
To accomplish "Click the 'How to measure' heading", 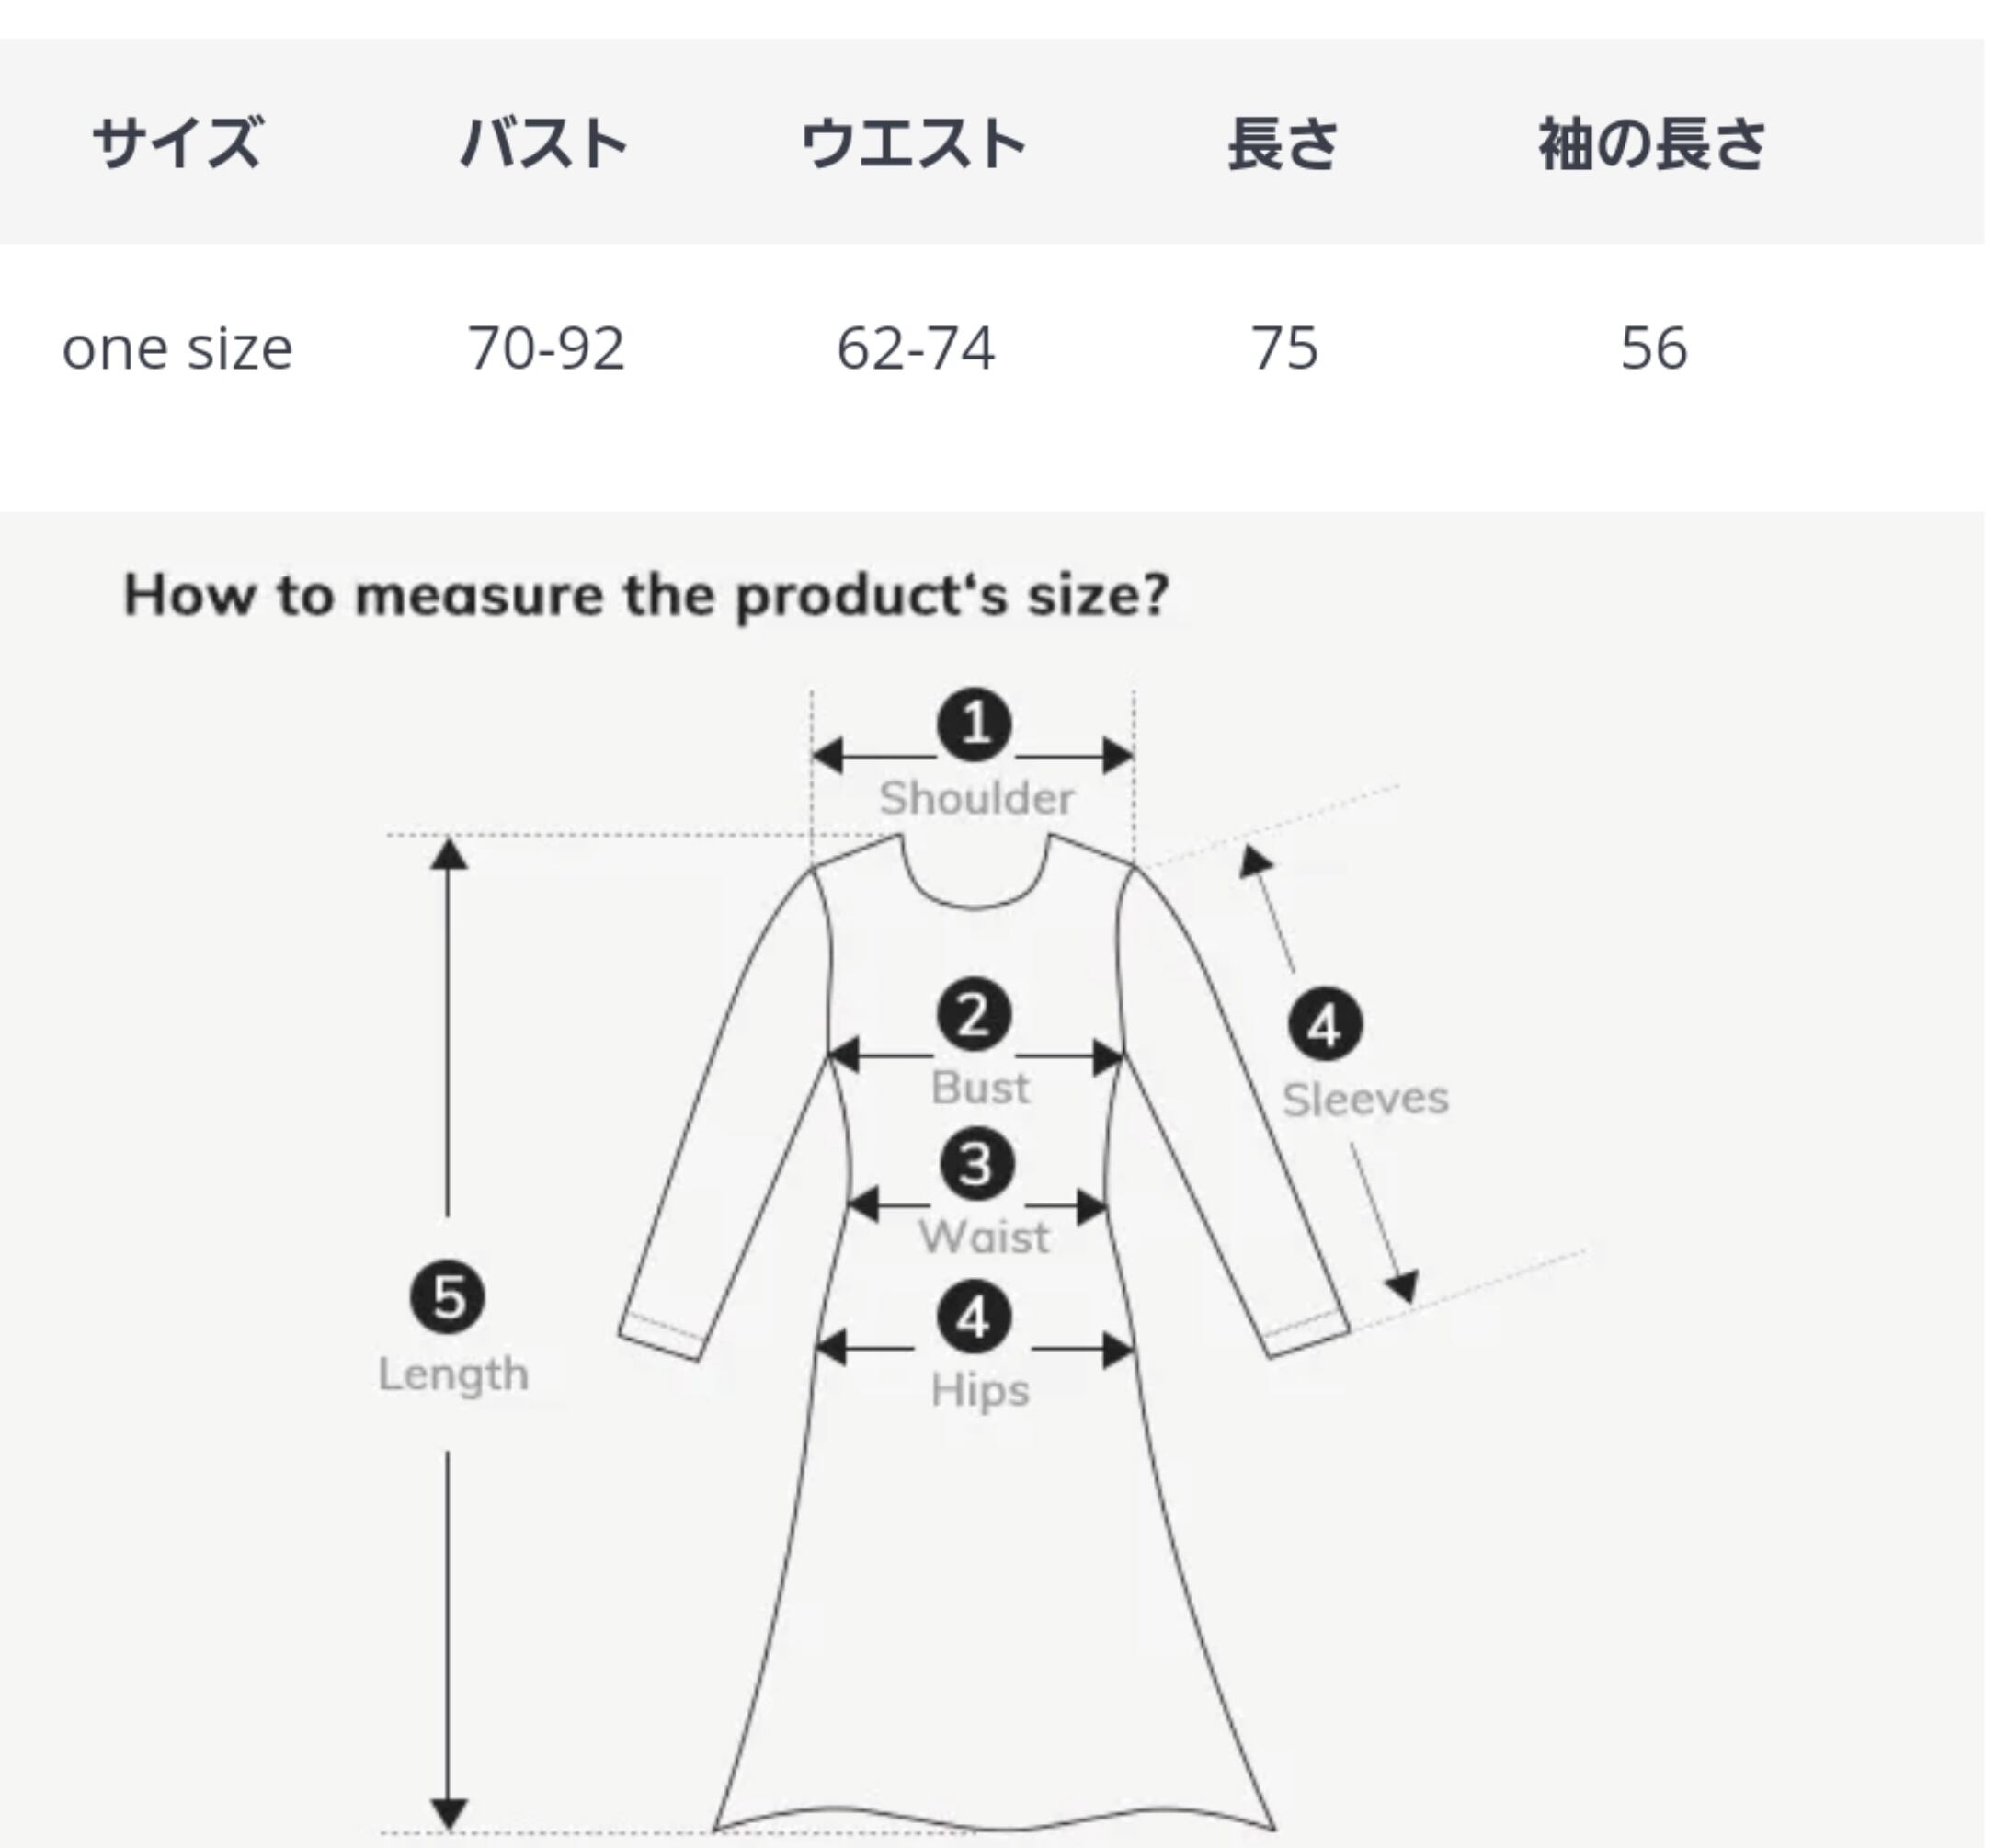I will coord(646,595).
